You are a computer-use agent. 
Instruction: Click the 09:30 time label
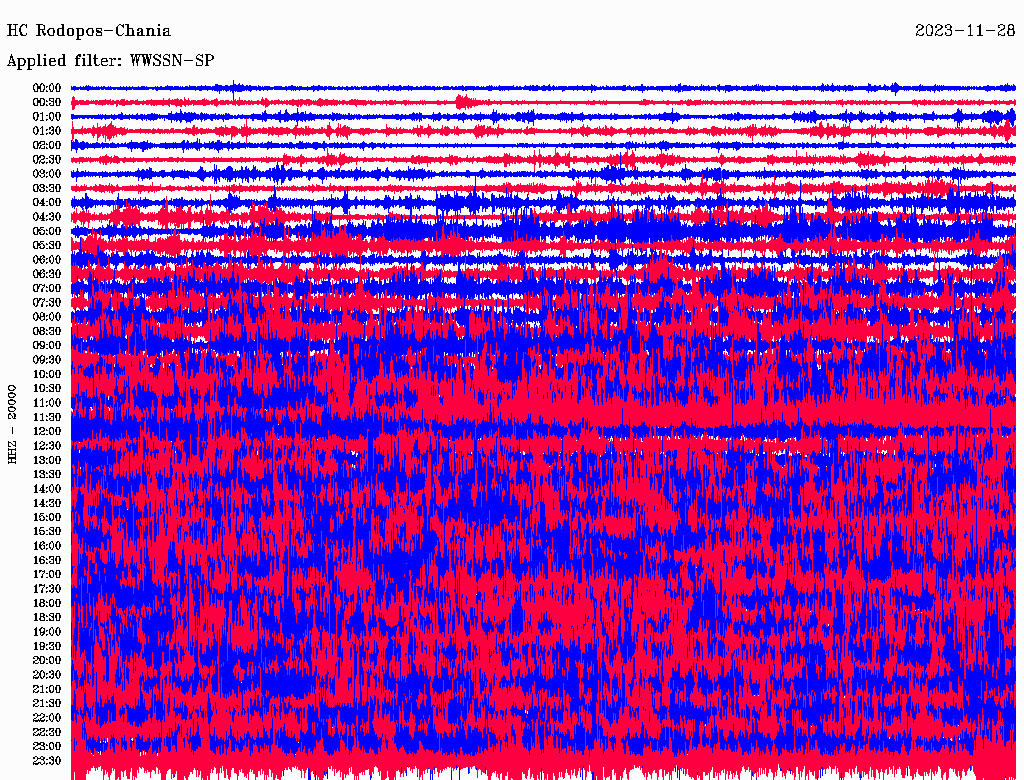[x=47, y=360]
